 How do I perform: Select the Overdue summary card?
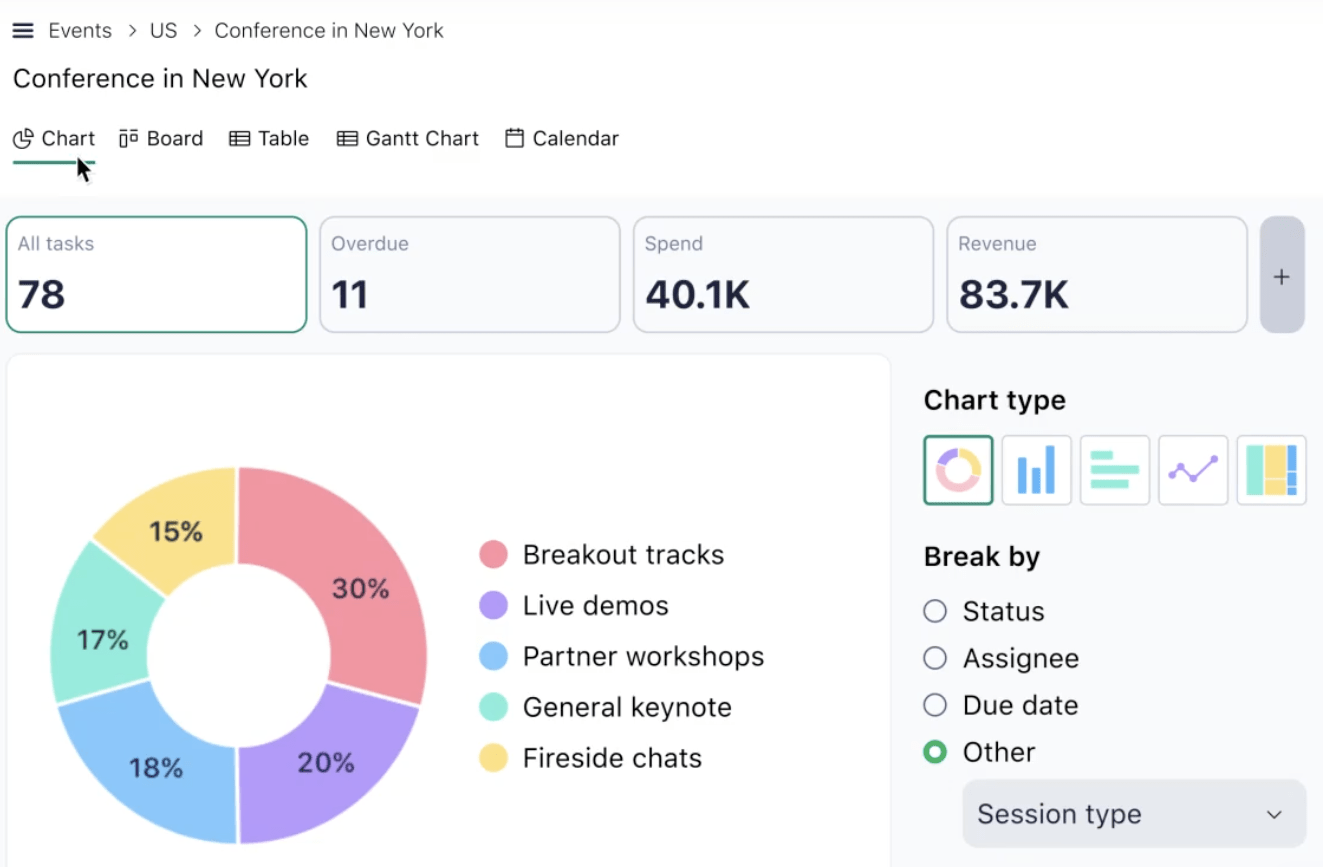point(470,275)
